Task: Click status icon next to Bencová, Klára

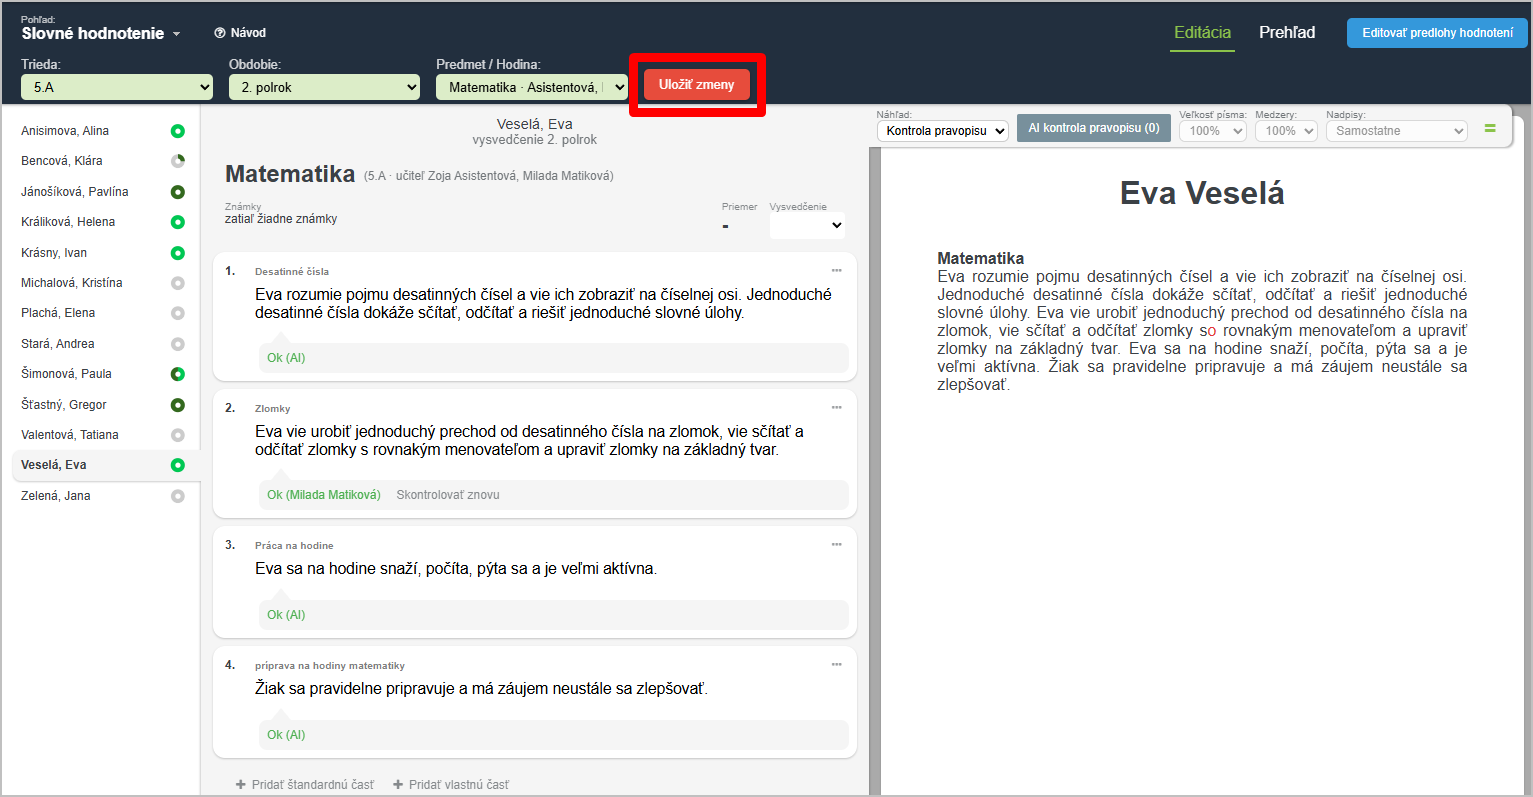Action: pyautogui.click(x=178, y=161)
